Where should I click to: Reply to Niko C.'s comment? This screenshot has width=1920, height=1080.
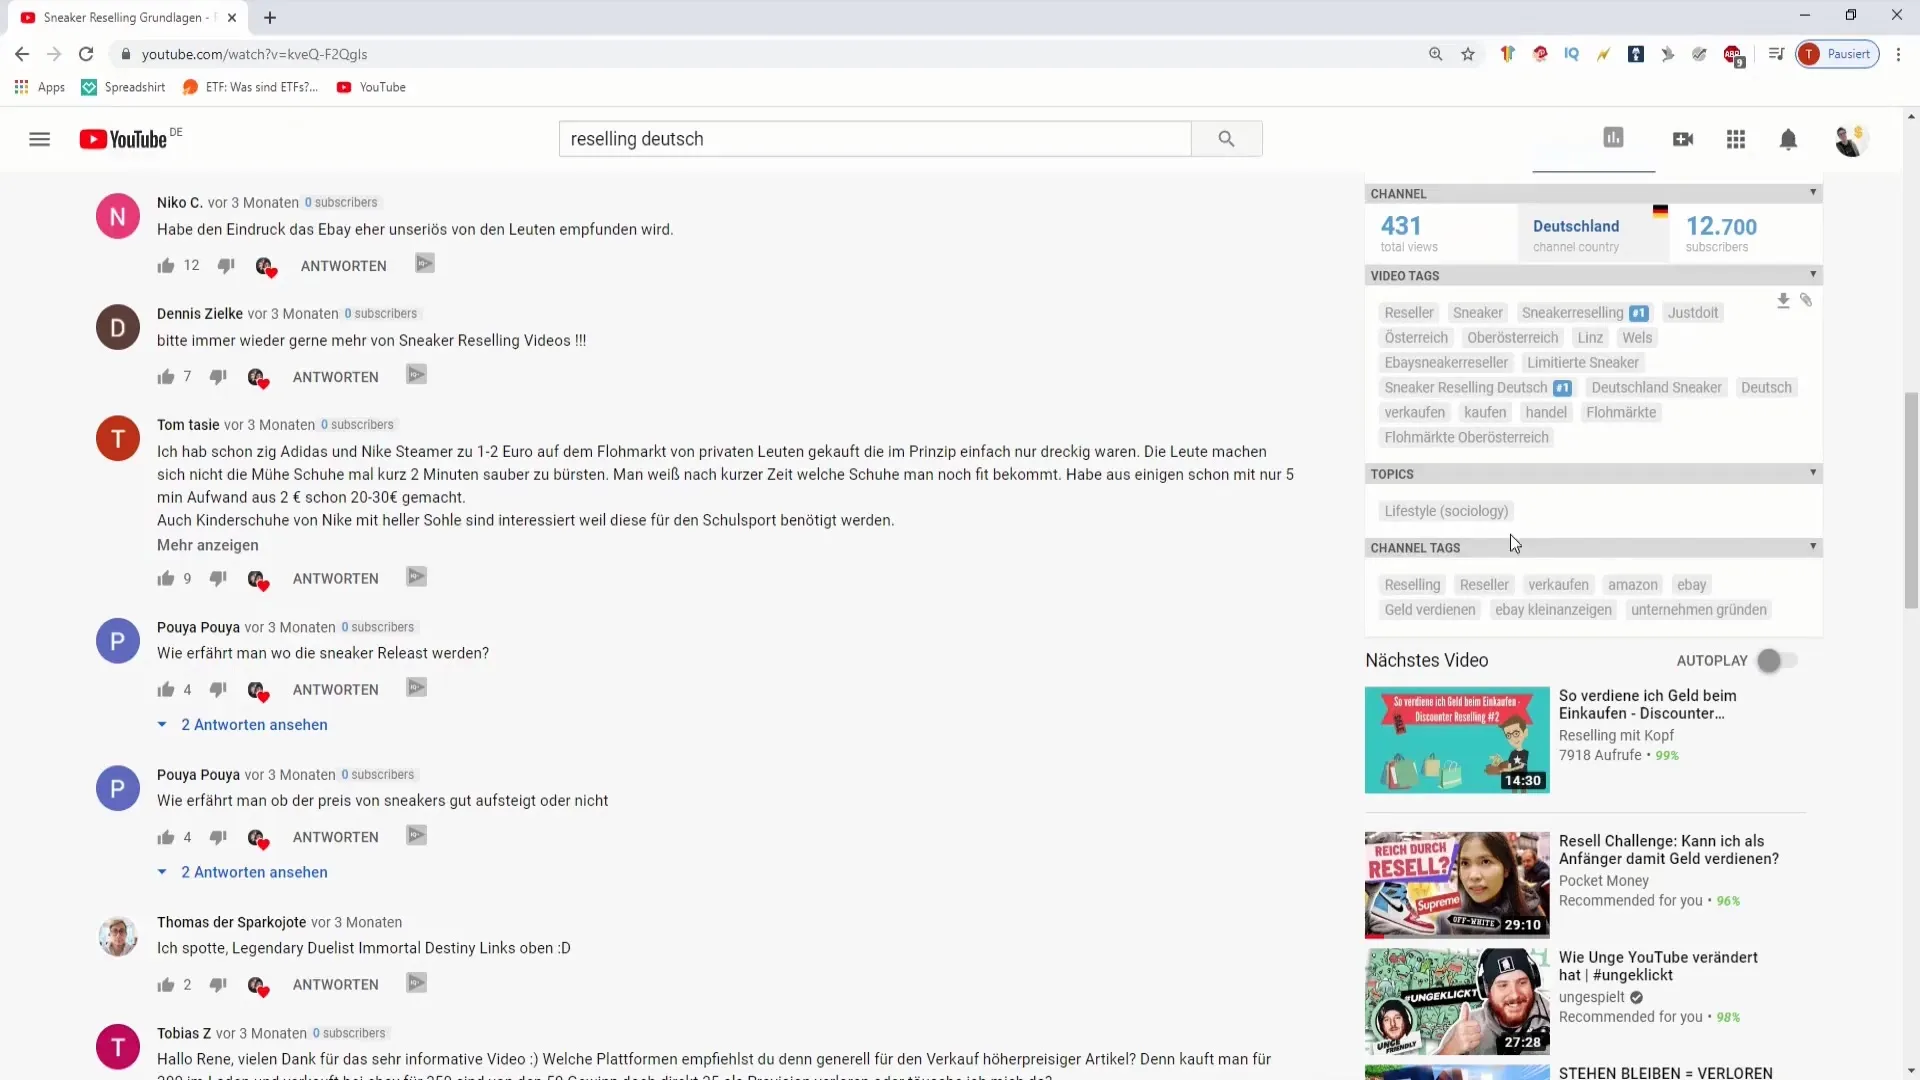[343, 266]
